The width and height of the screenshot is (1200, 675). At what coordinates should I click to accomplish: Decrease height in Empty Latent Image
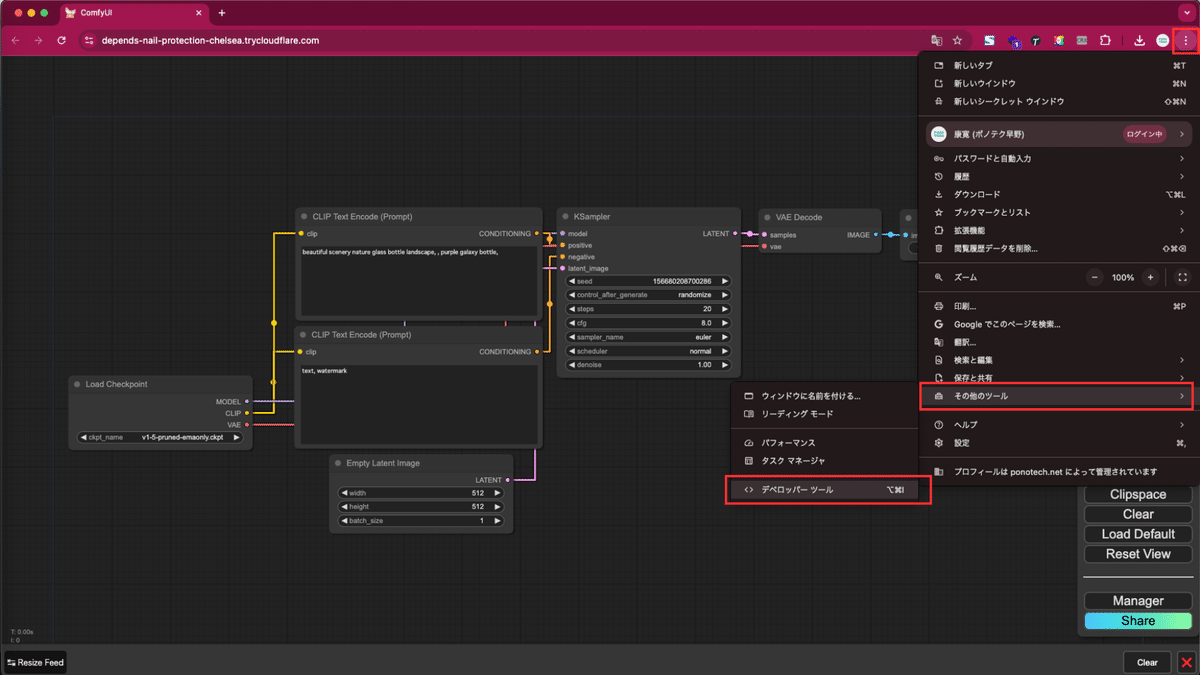(x=344, y=507)
